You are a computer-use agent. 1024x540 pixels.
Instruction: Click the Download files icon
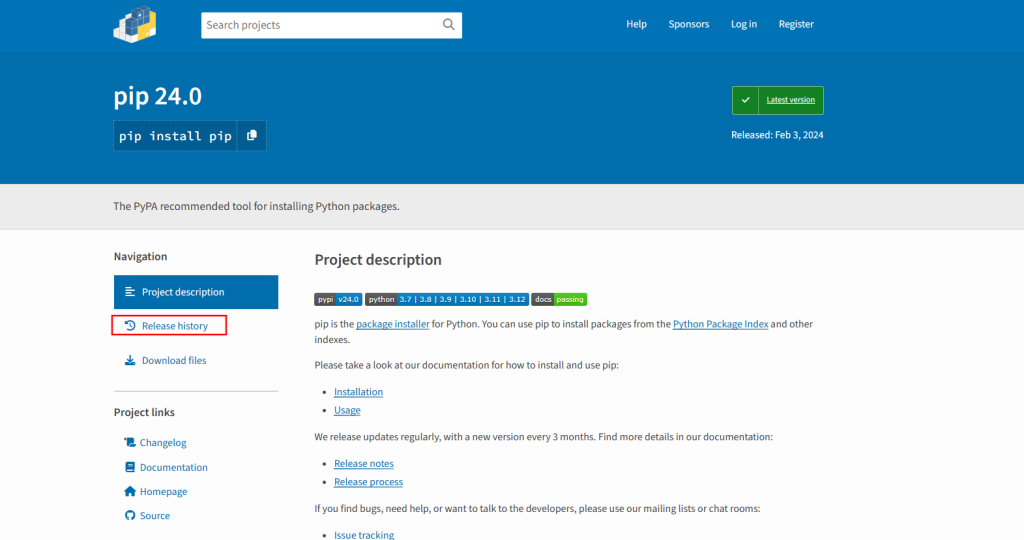tap(129, 360)
